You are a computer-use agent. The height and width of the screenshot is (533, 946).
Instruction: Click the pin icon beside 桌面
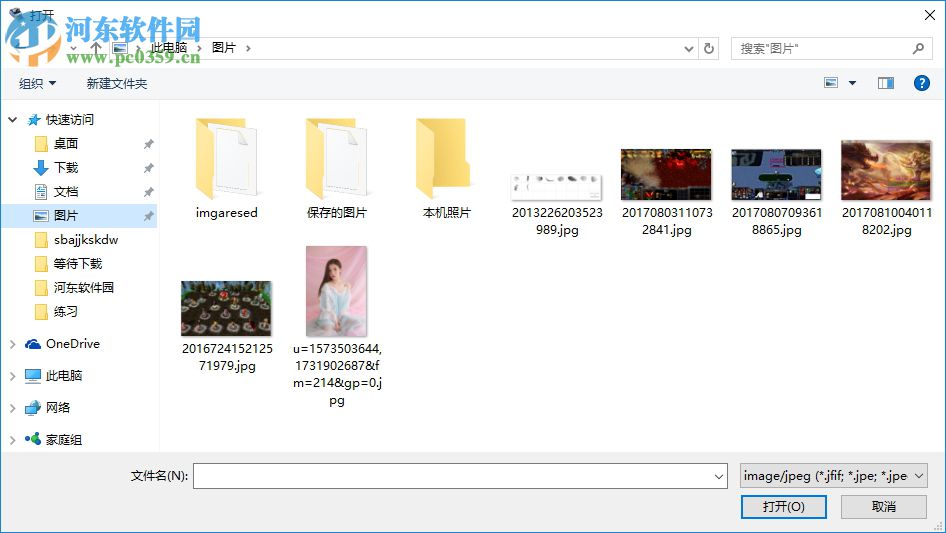(x=148, y=144)
